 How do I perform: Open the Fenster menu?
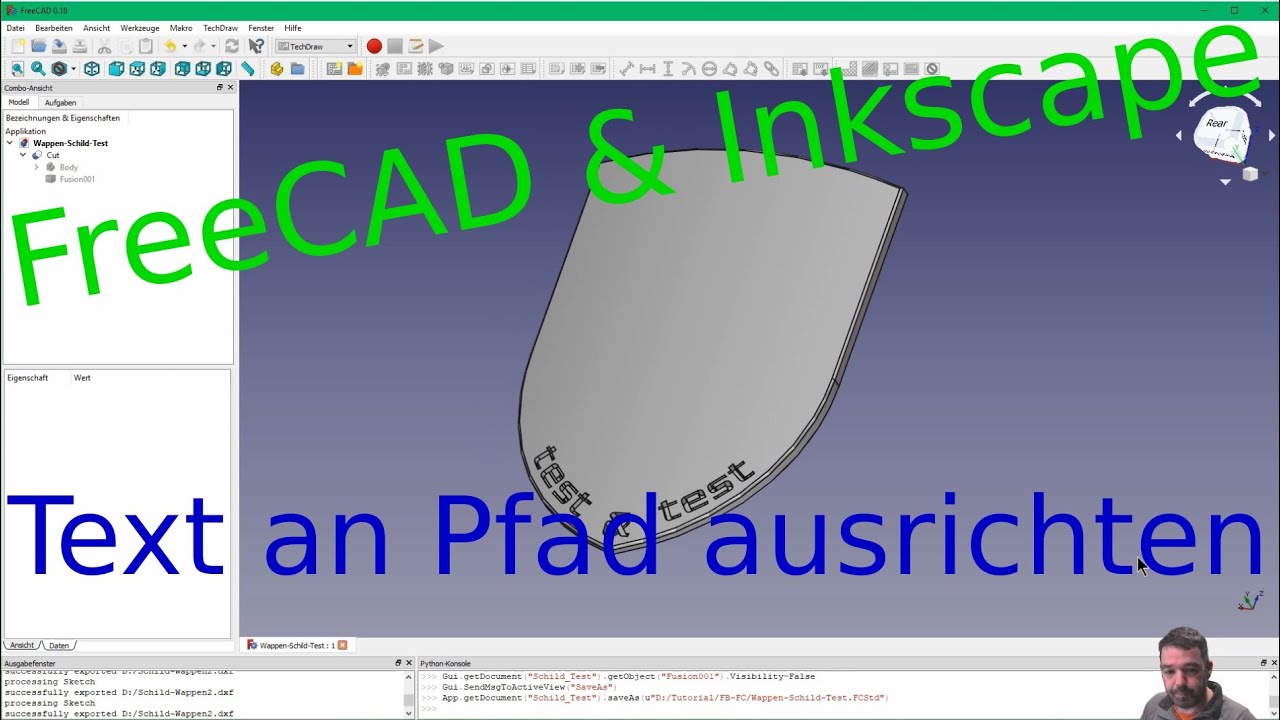point(261,28)
